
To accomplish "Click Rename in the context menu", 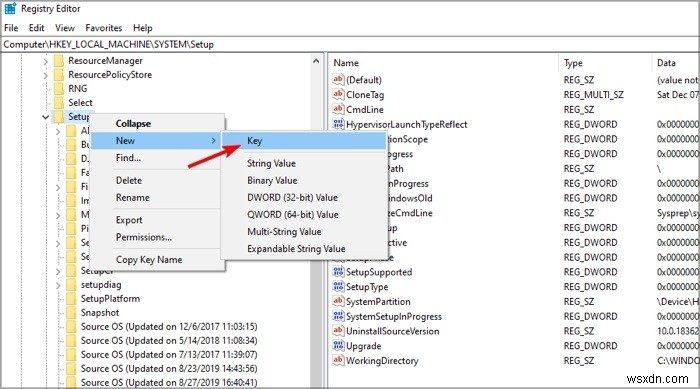I will click(133, 197).
